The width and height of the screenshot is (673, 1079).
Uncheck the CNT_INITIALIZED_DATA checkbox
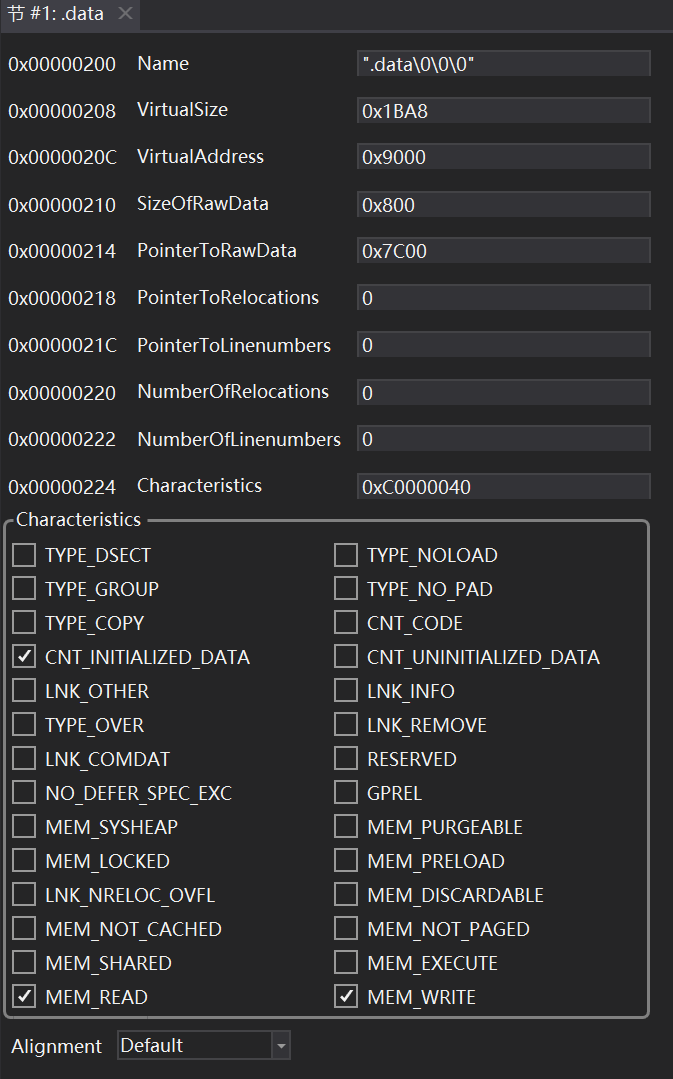[x=24, y=657]
